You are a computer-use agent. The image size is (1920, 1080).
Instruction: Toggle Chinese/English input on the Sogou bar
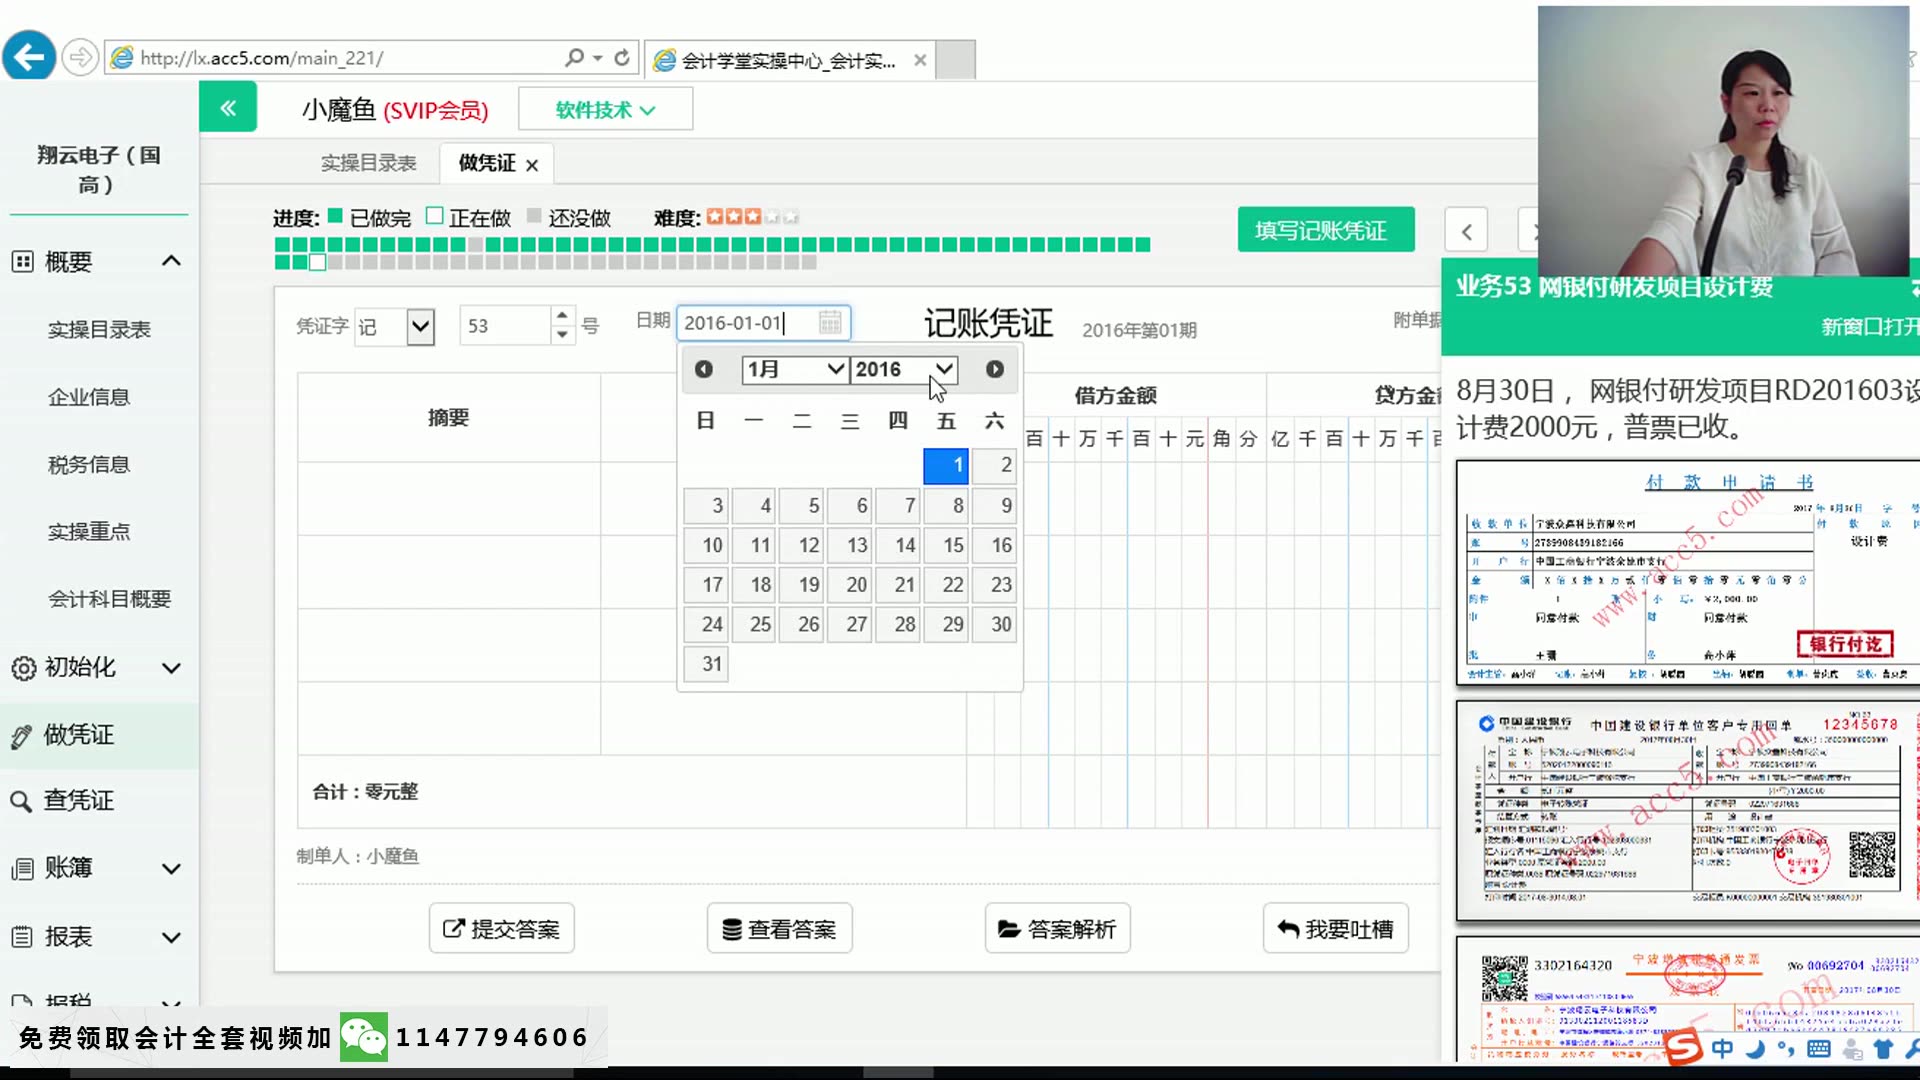click(x=1723, y=1048)
